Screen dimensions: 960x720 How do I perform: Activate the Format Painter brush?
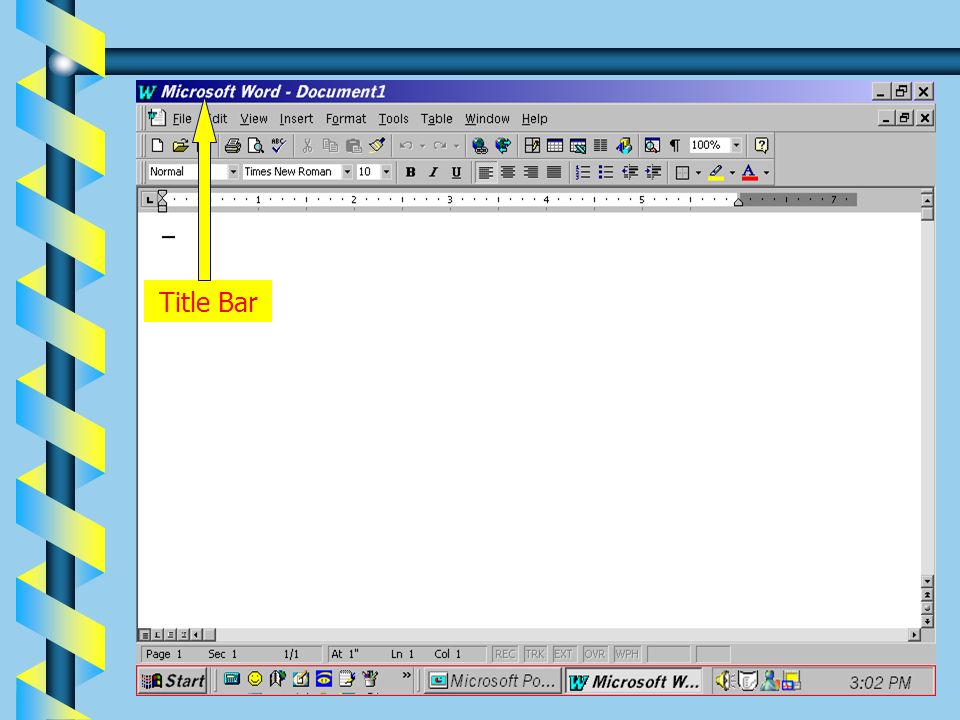(x=377, y=146)
